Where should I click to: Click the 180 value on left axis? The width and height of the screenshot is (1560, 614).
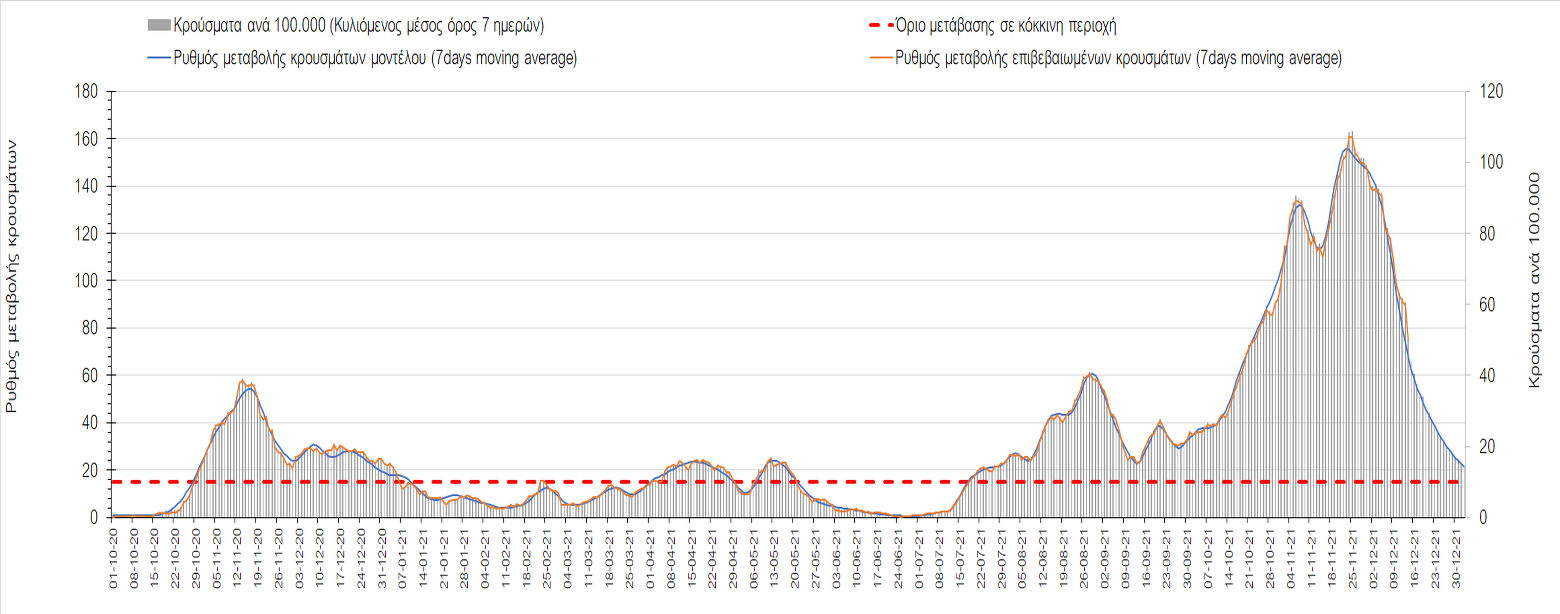85,92
